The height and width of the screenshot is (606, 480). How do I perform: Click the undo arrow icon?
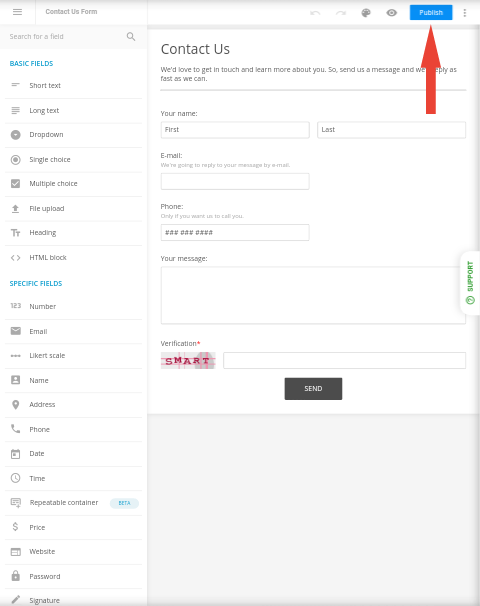pos(315,13)
